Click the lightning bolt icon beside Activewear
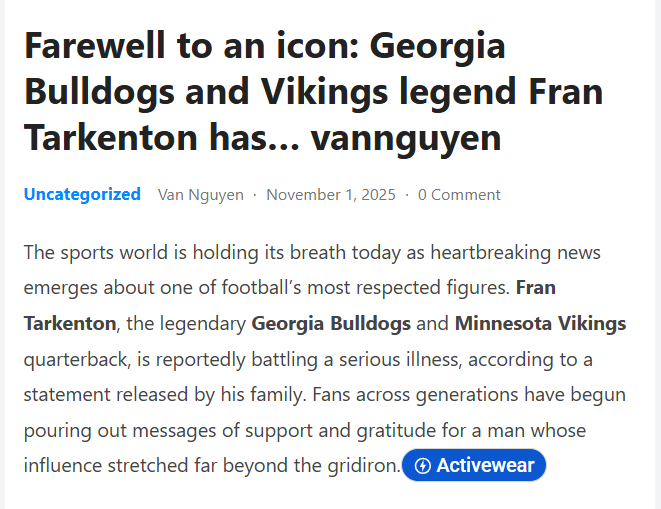 pos(422,465)
